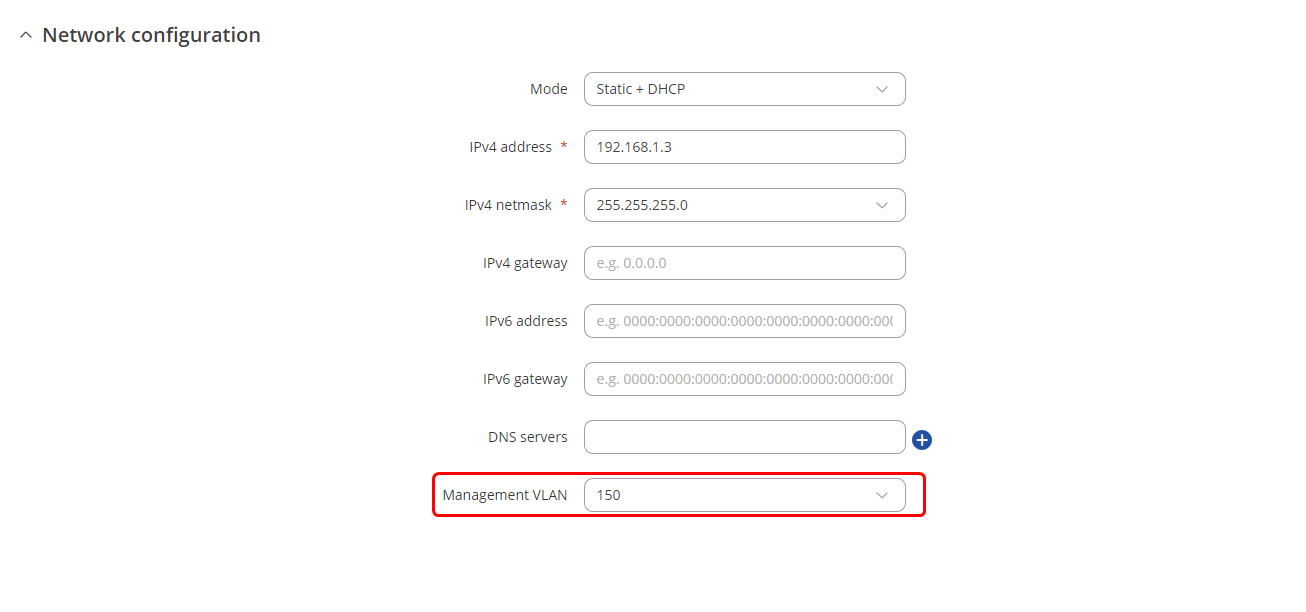Click the IPv6 gateway label text
Screen dimensions: 1306x612
click(525, 379)
